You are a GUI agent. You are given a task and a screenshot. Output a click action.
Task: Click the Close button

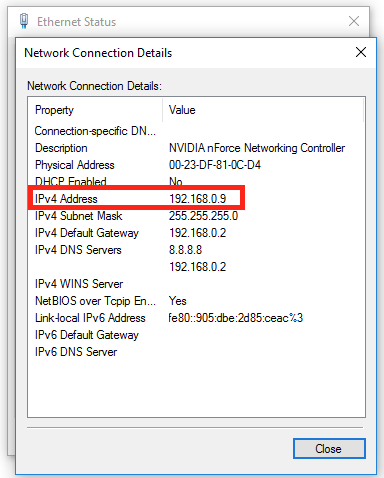click(x=329, y=449)
